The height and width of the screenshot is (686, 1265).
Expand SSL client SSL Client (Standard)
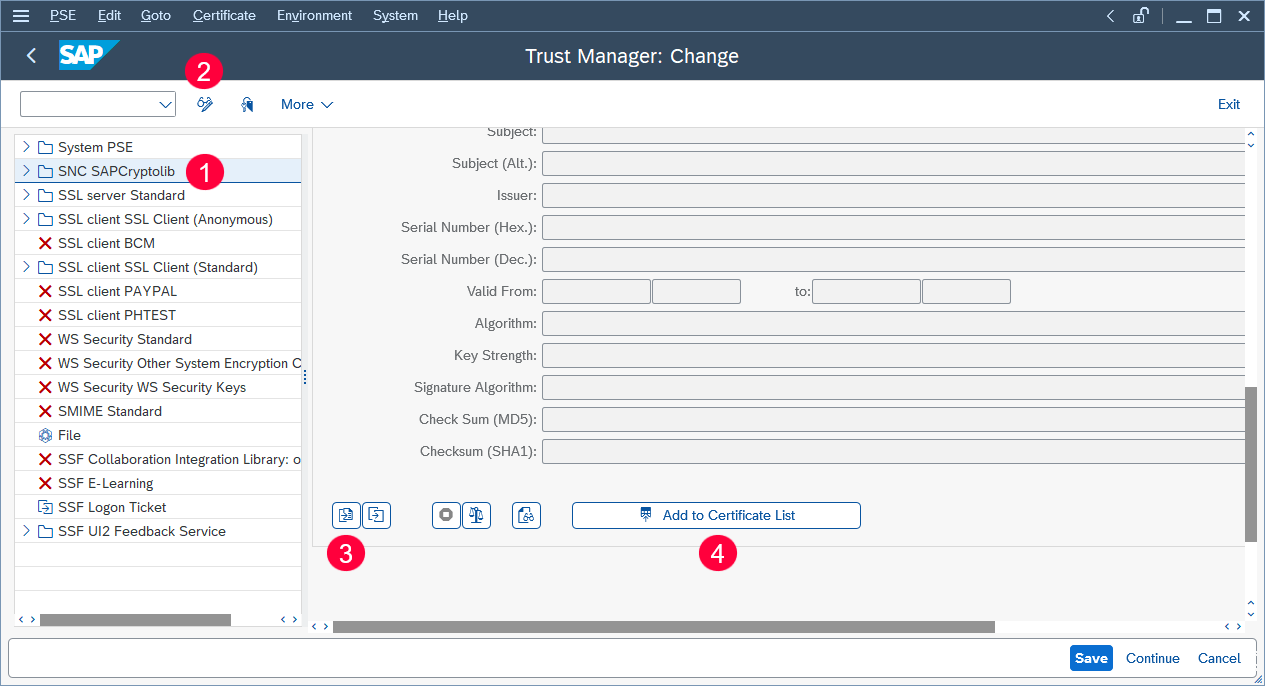point(26,267)
